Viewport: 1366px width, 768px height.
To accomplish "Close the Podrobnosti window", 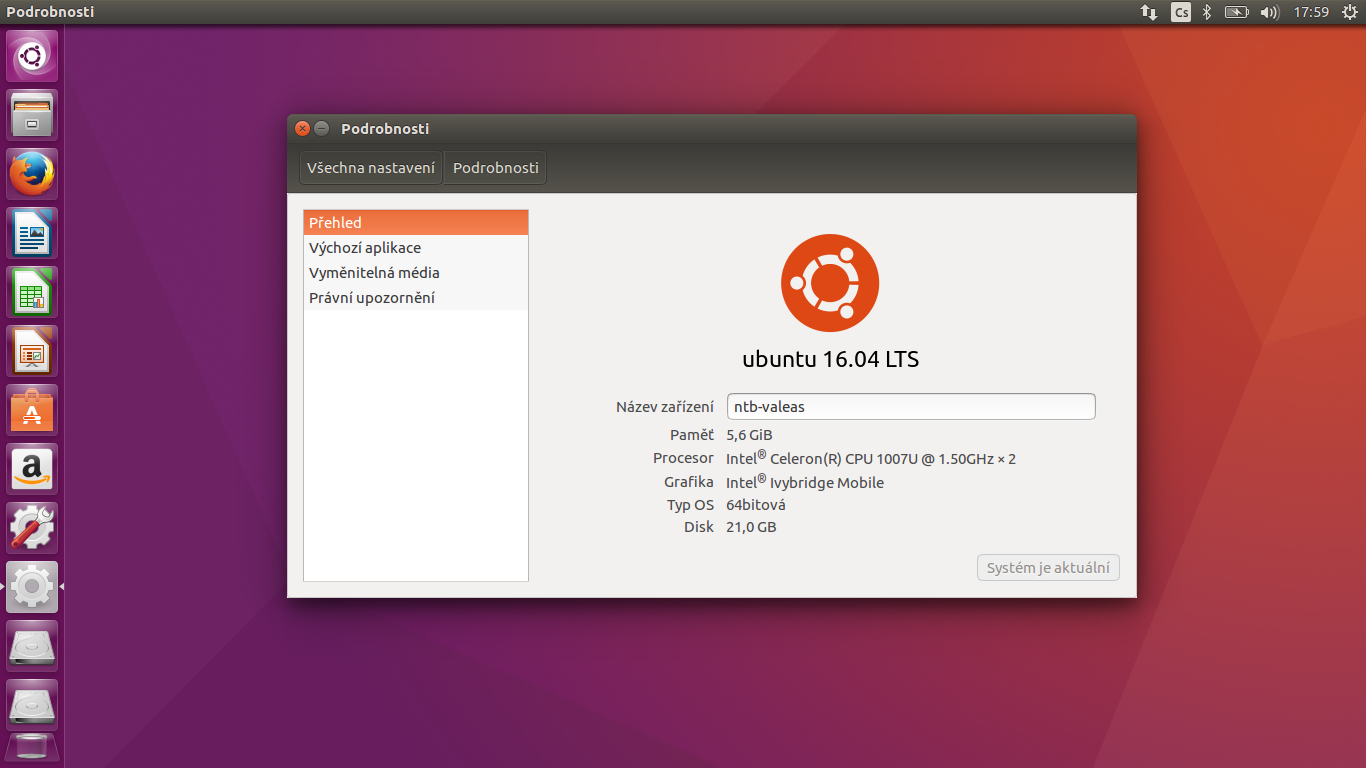I will point(302,129).
